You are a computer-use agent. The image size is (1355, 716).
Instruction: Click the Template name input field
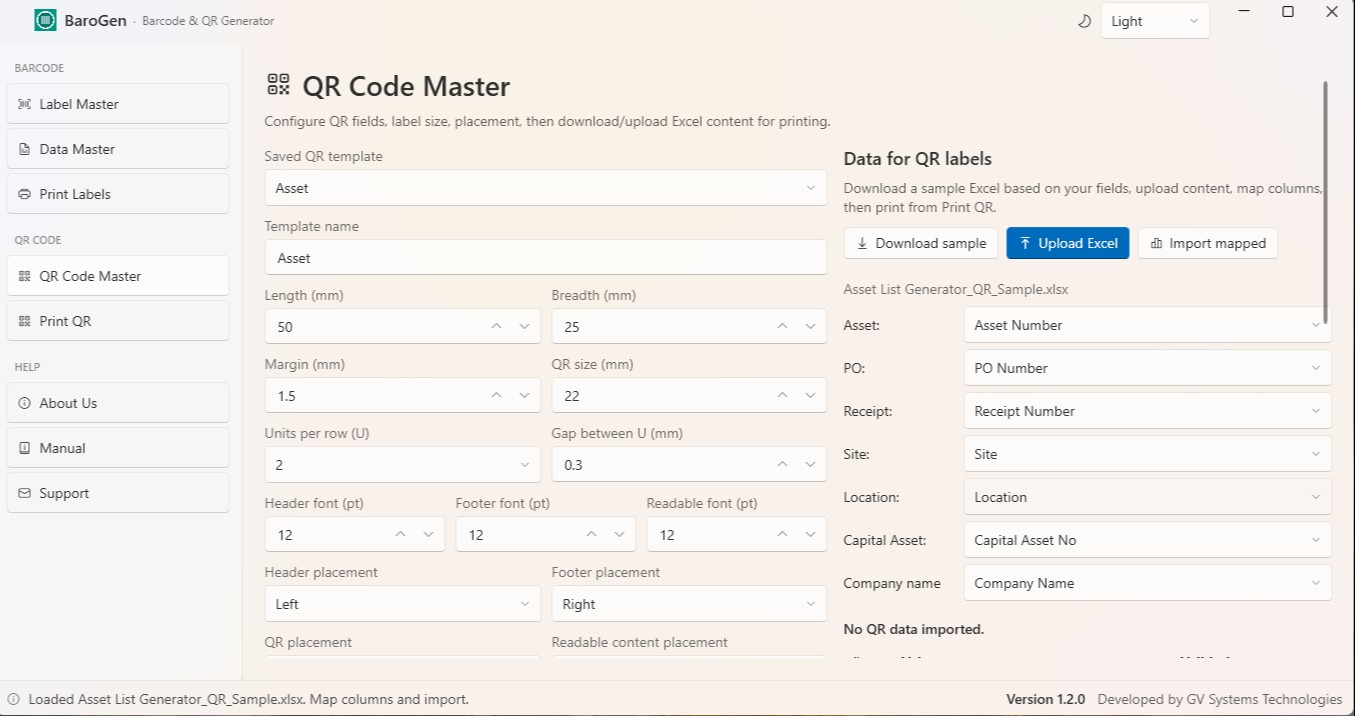point(545,258)
